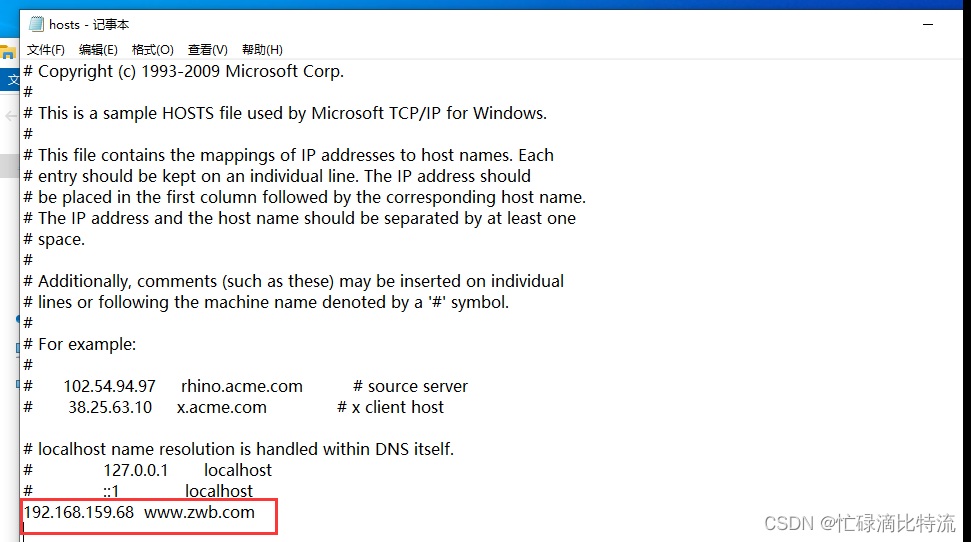Open the 格式(O) menu
The width and height of the screenshot is (971, 542).
[152, 49]
